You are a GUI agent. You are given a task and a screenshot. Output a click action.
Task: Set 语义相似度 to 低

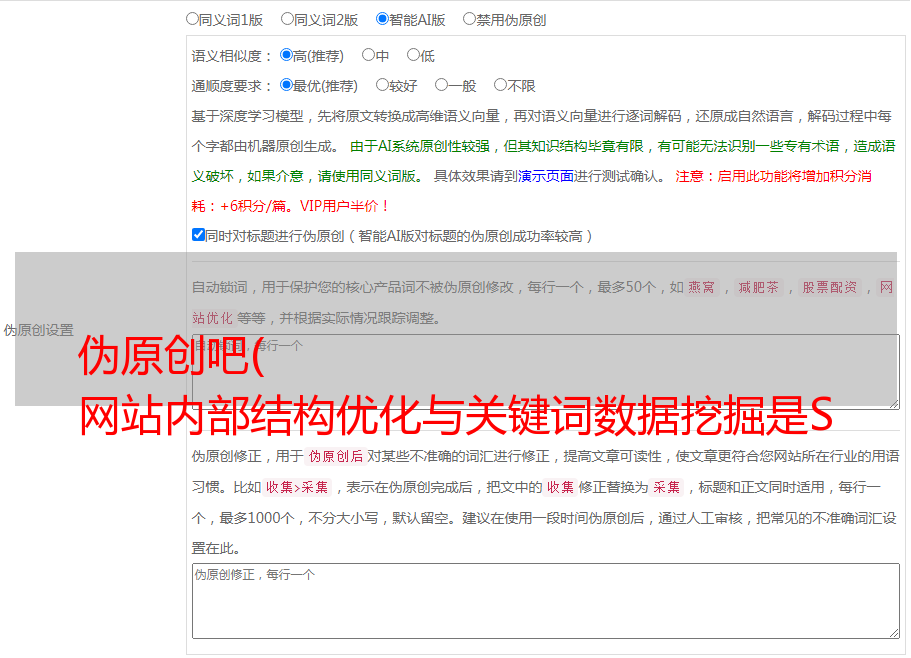pos(413,55)
